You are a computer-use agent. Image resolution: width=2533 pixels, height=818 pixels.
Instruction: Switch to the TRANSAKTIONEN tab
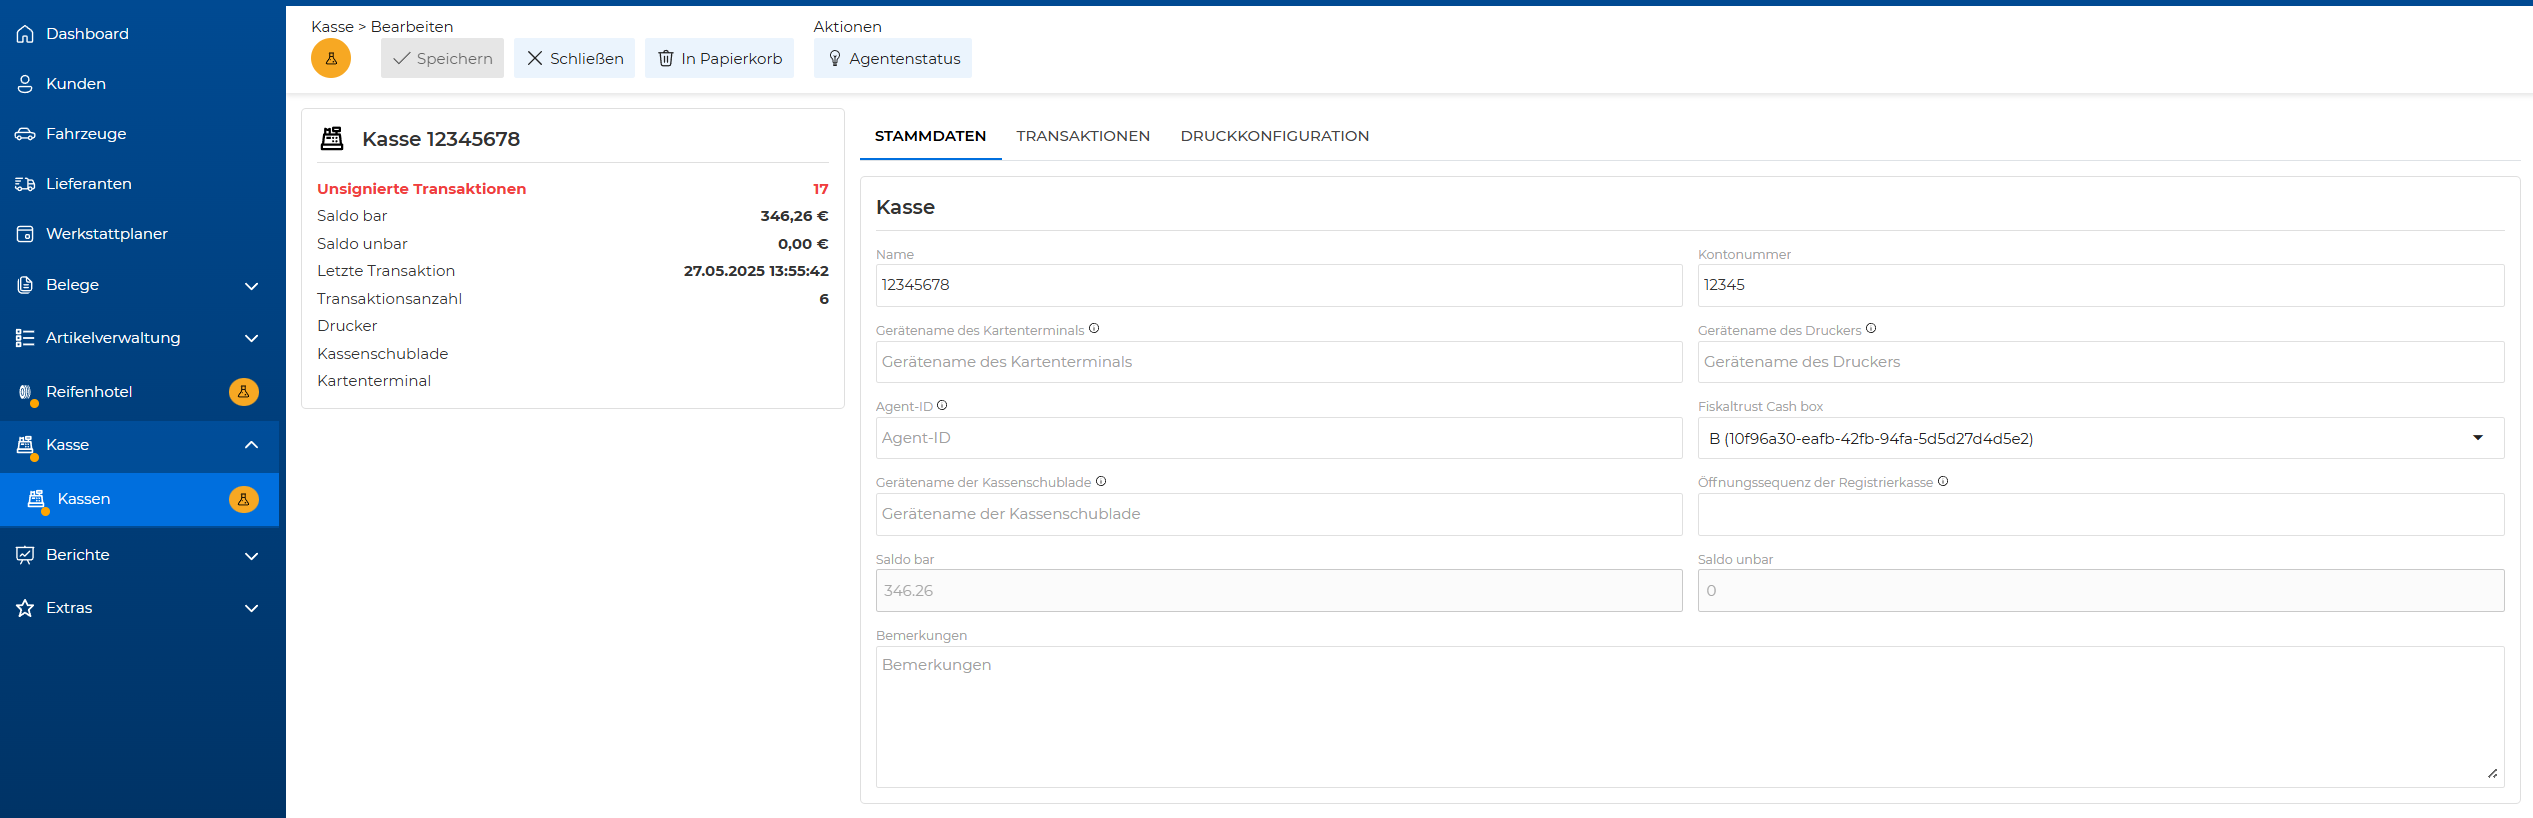coord(1083,136)
